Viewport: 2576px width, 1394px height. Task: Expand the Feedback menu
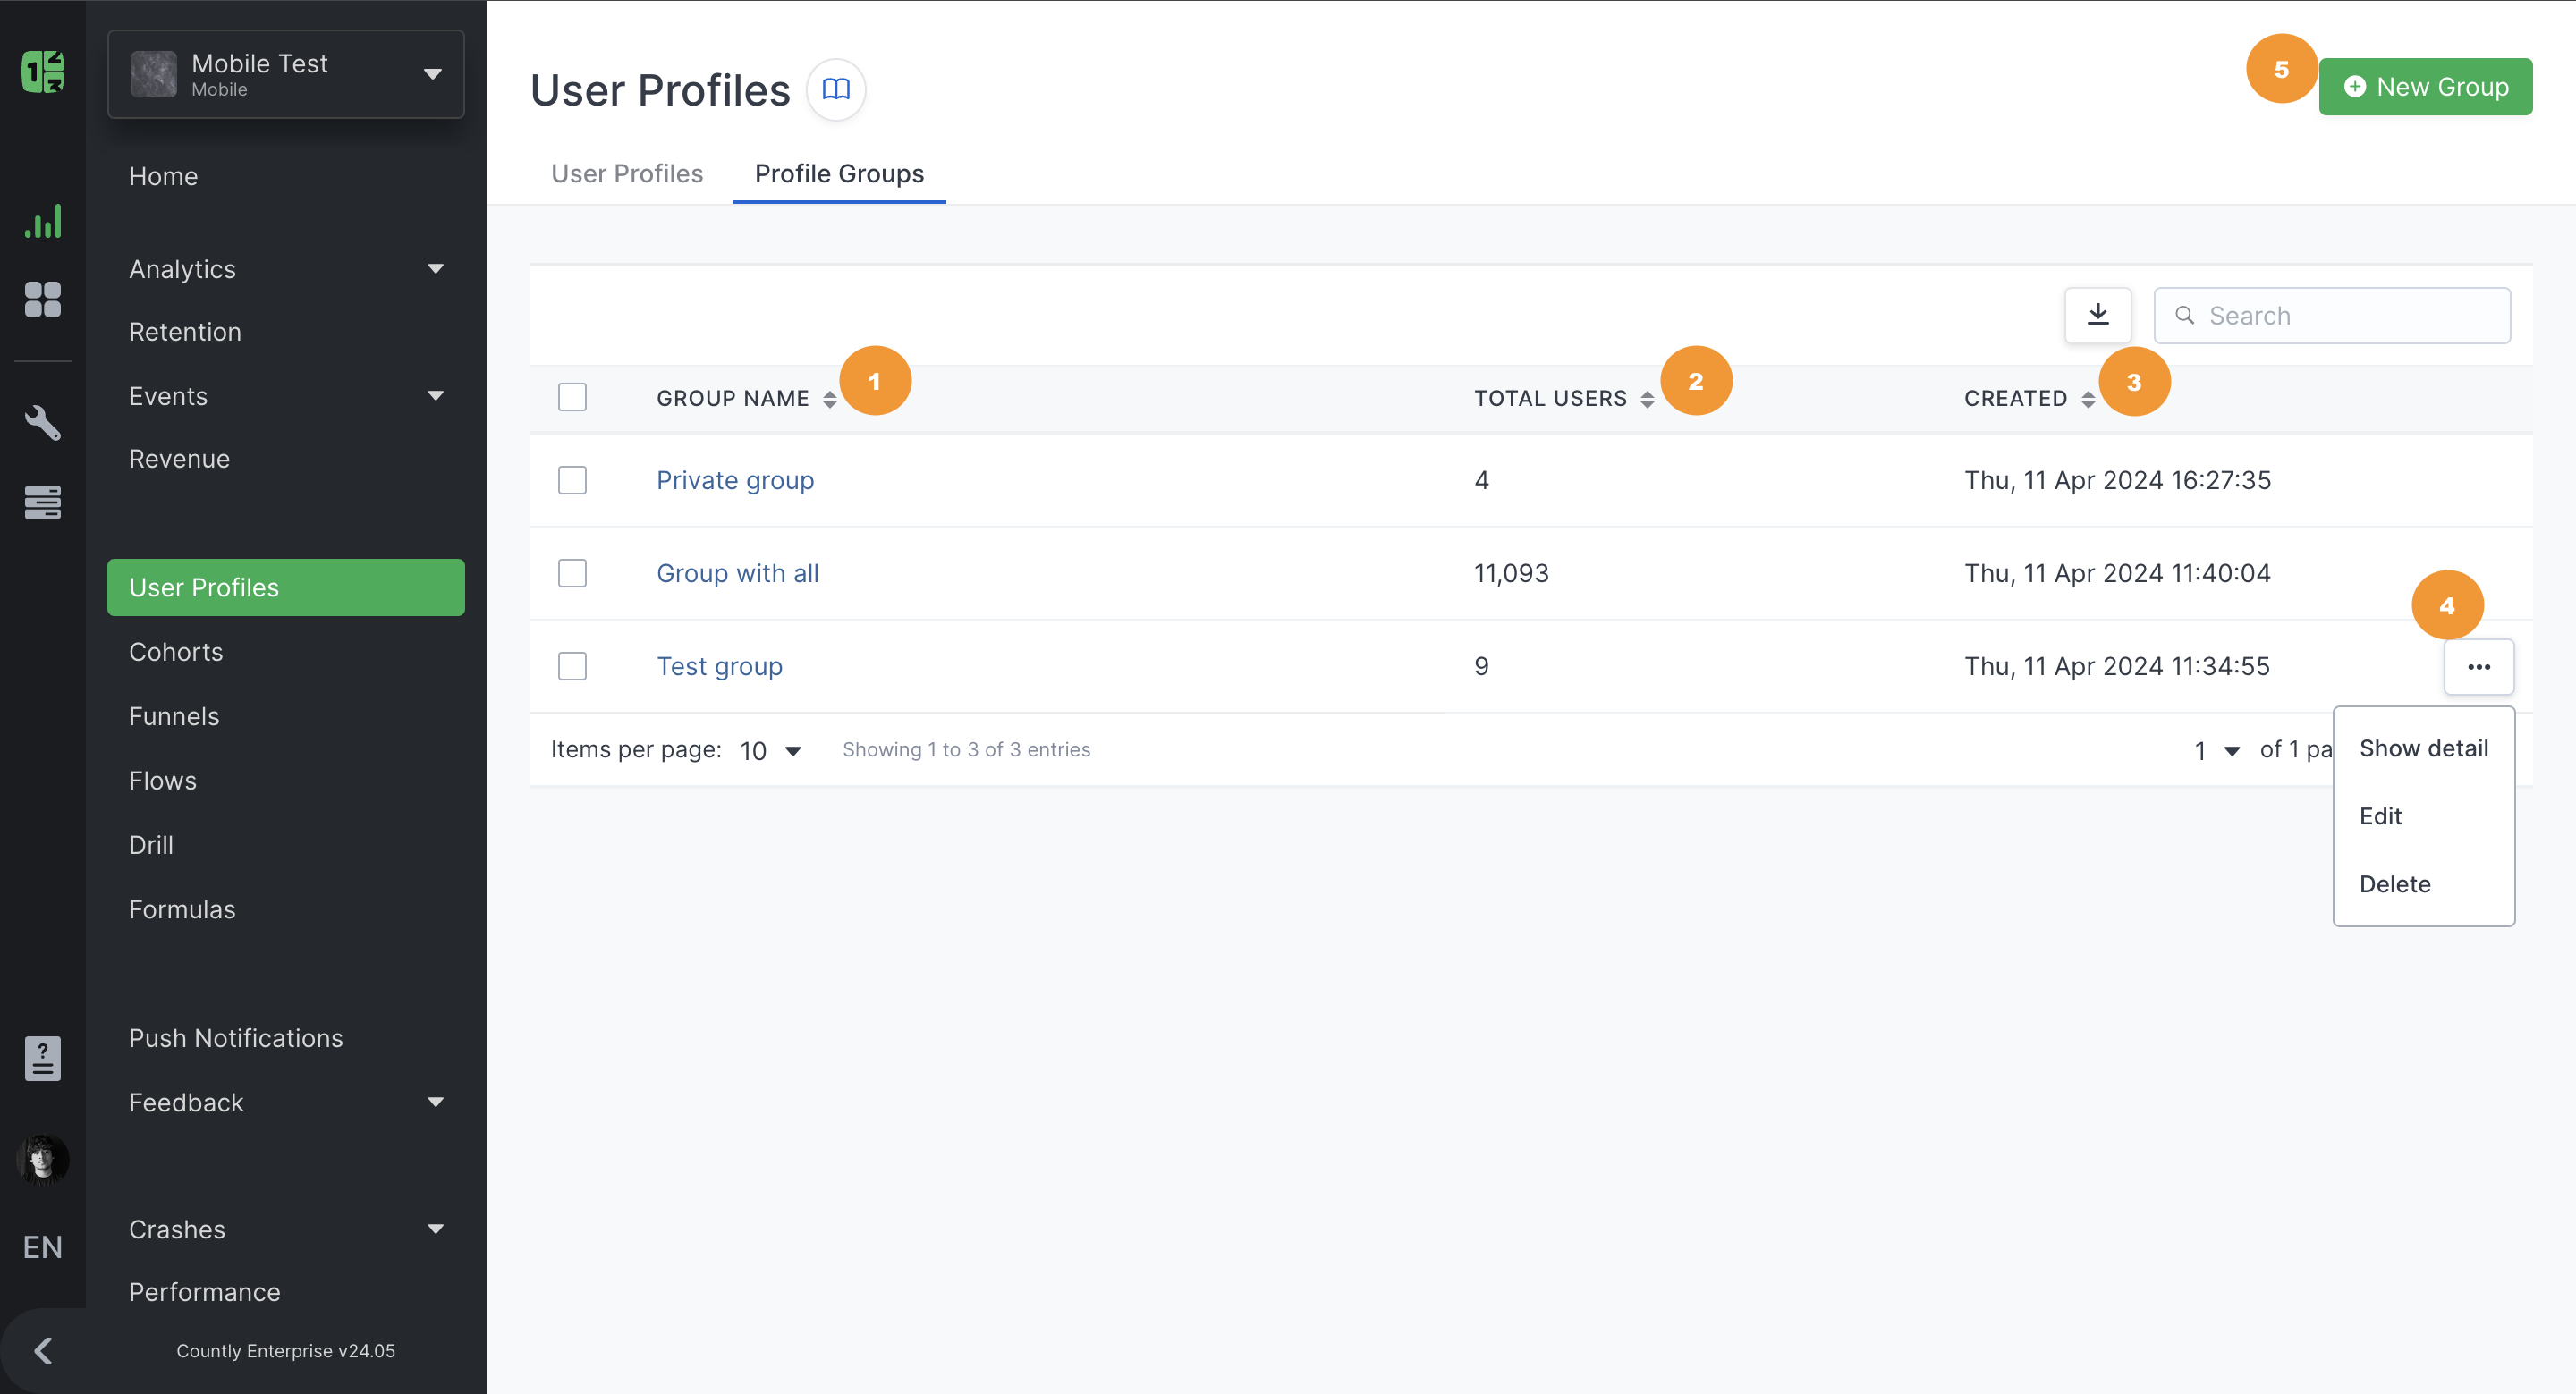(286, 1102)
